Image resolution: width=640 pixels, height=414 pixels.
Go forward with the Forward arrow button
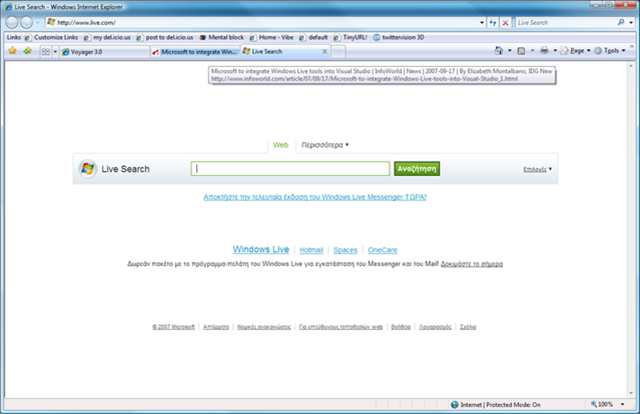coord(27,22)
